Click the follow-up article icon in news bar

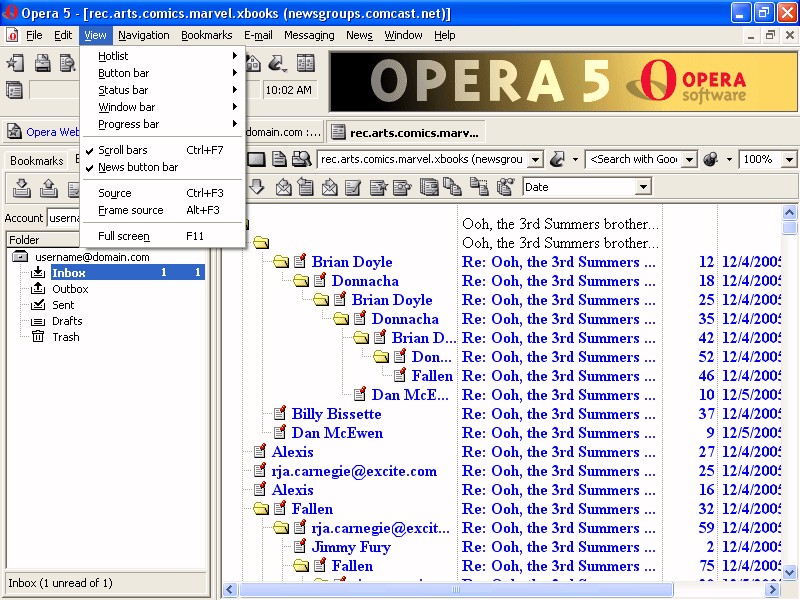[305, 187]
